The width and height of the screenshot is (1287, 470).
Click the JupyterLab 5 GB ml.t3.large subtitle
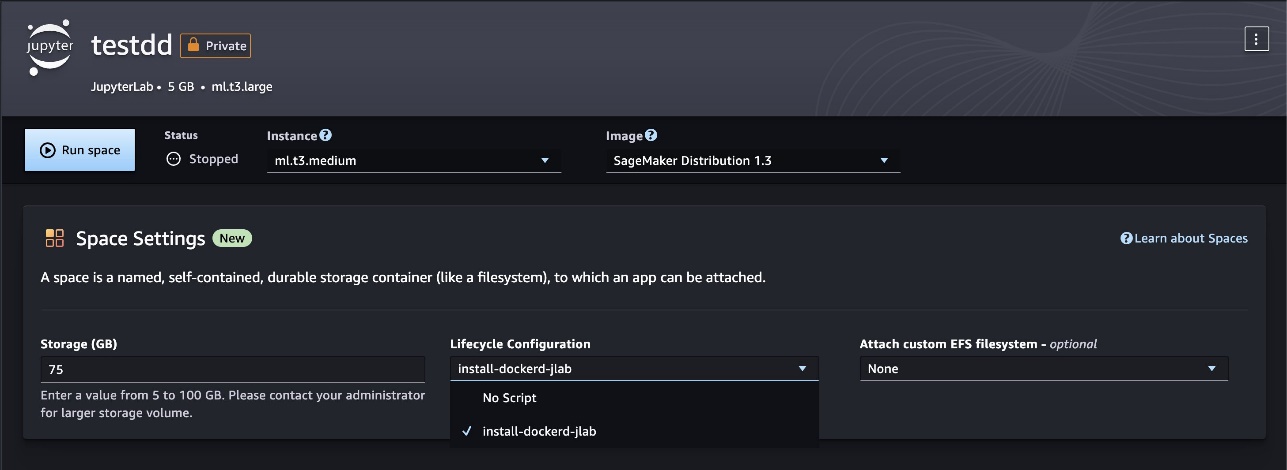click(x=181, y=87)
